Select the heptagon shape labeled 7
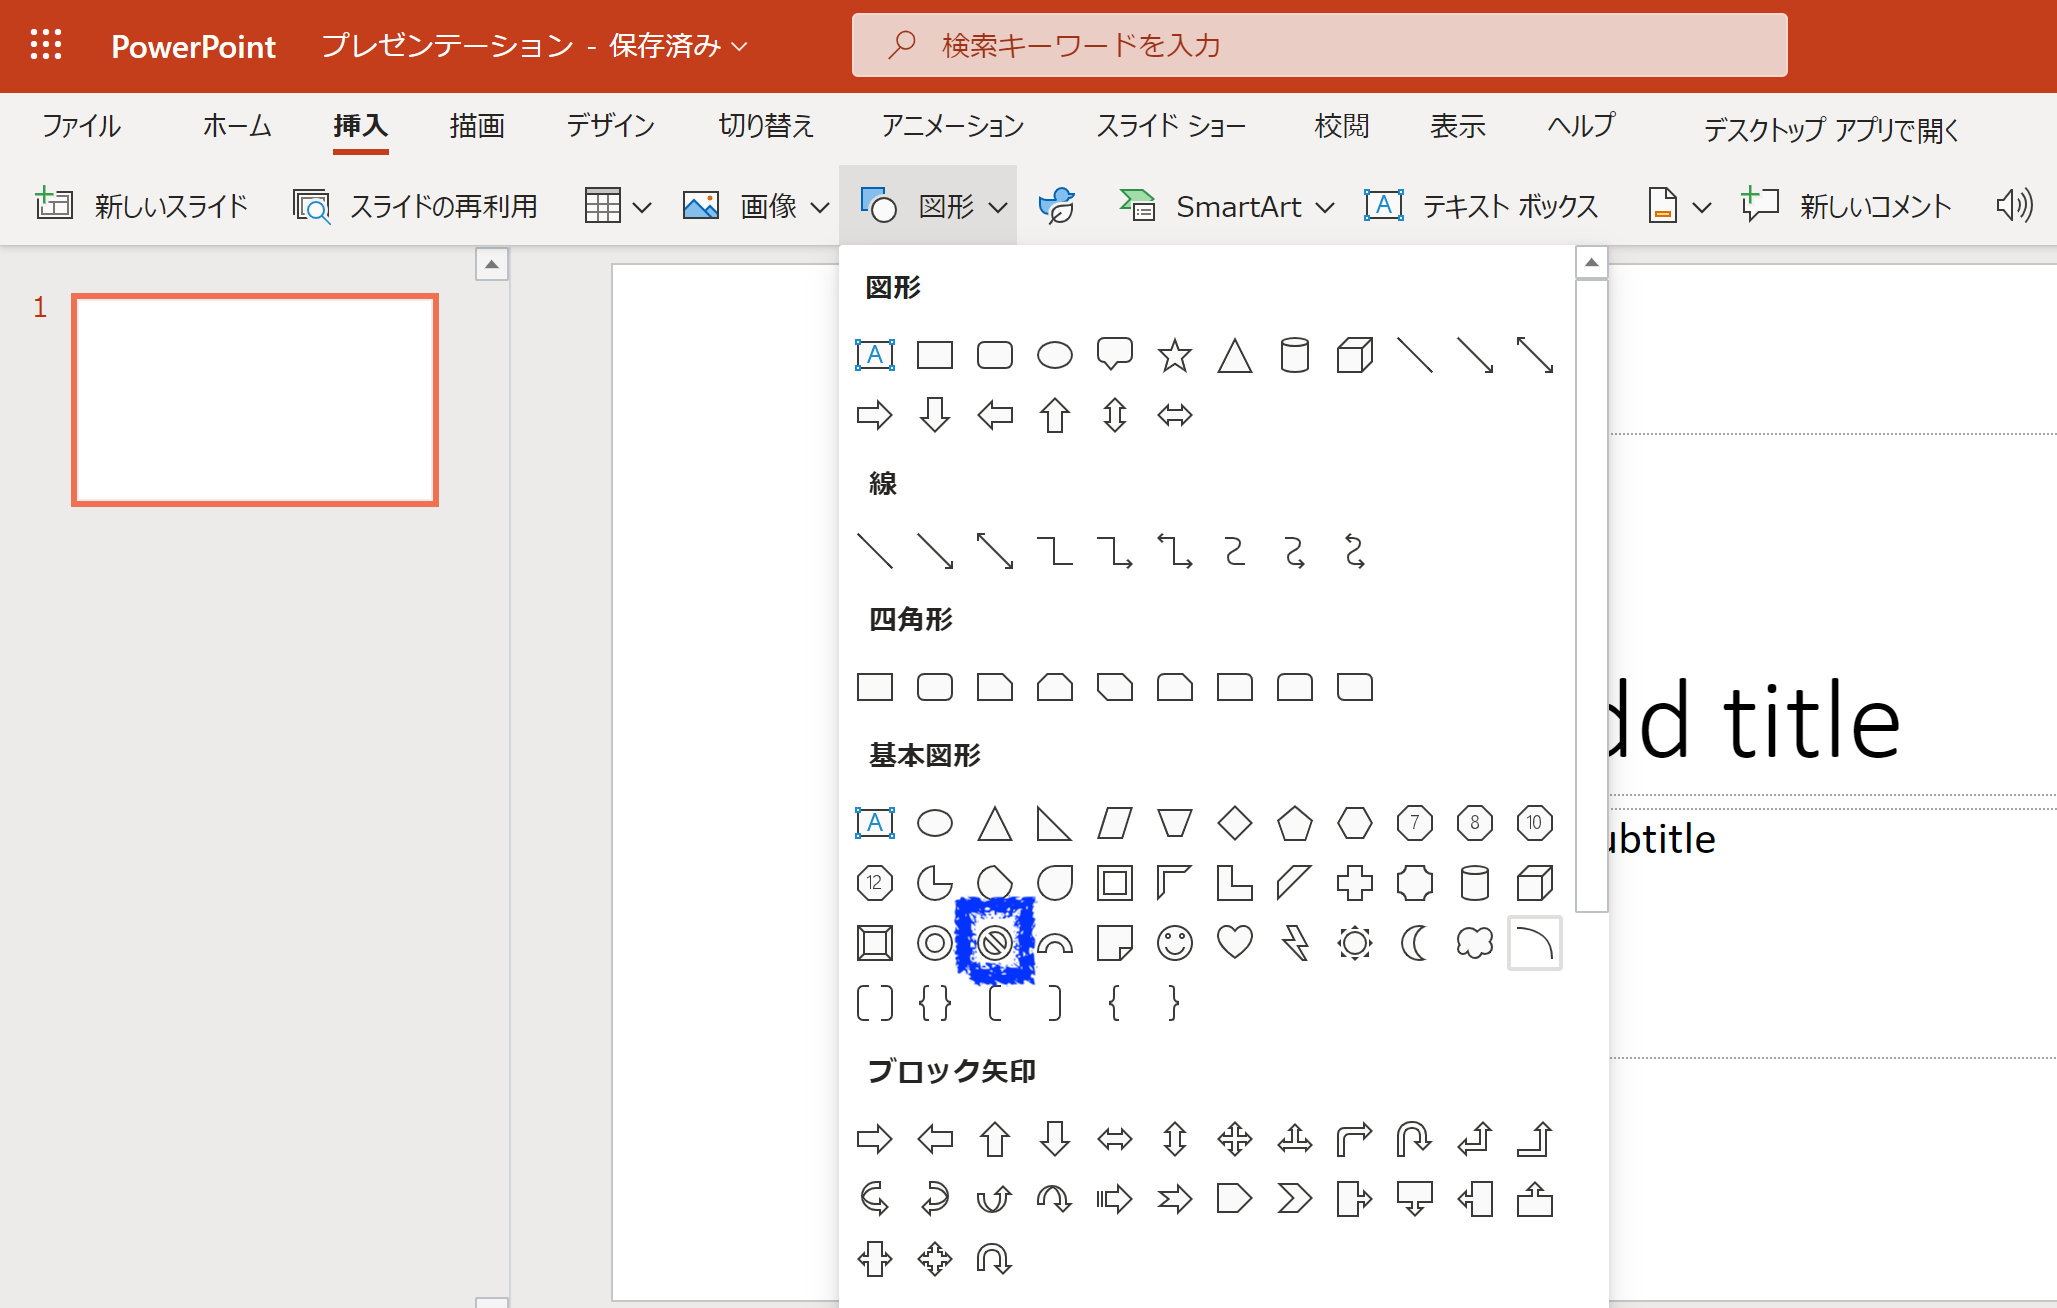2057x1308 pixels. [1414, 823]
